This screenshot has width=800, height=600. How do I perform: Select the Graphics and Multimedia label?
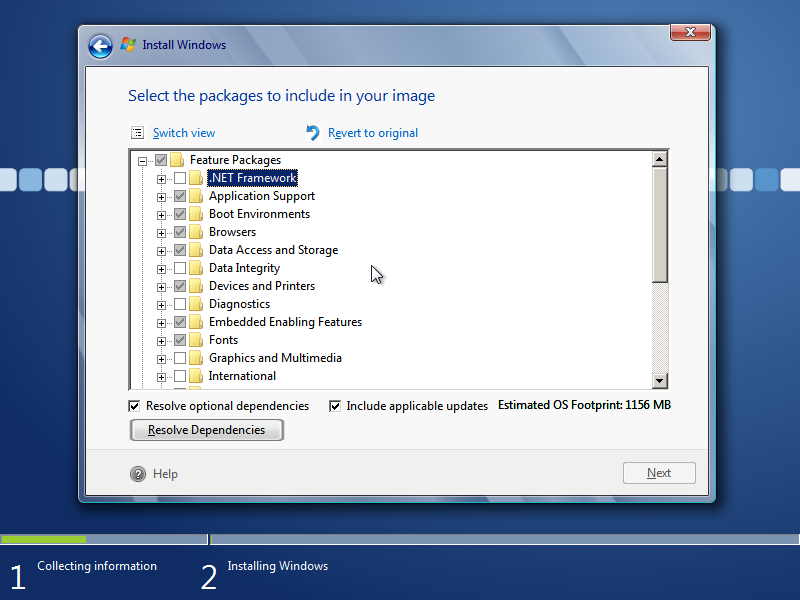coord(275,358)
